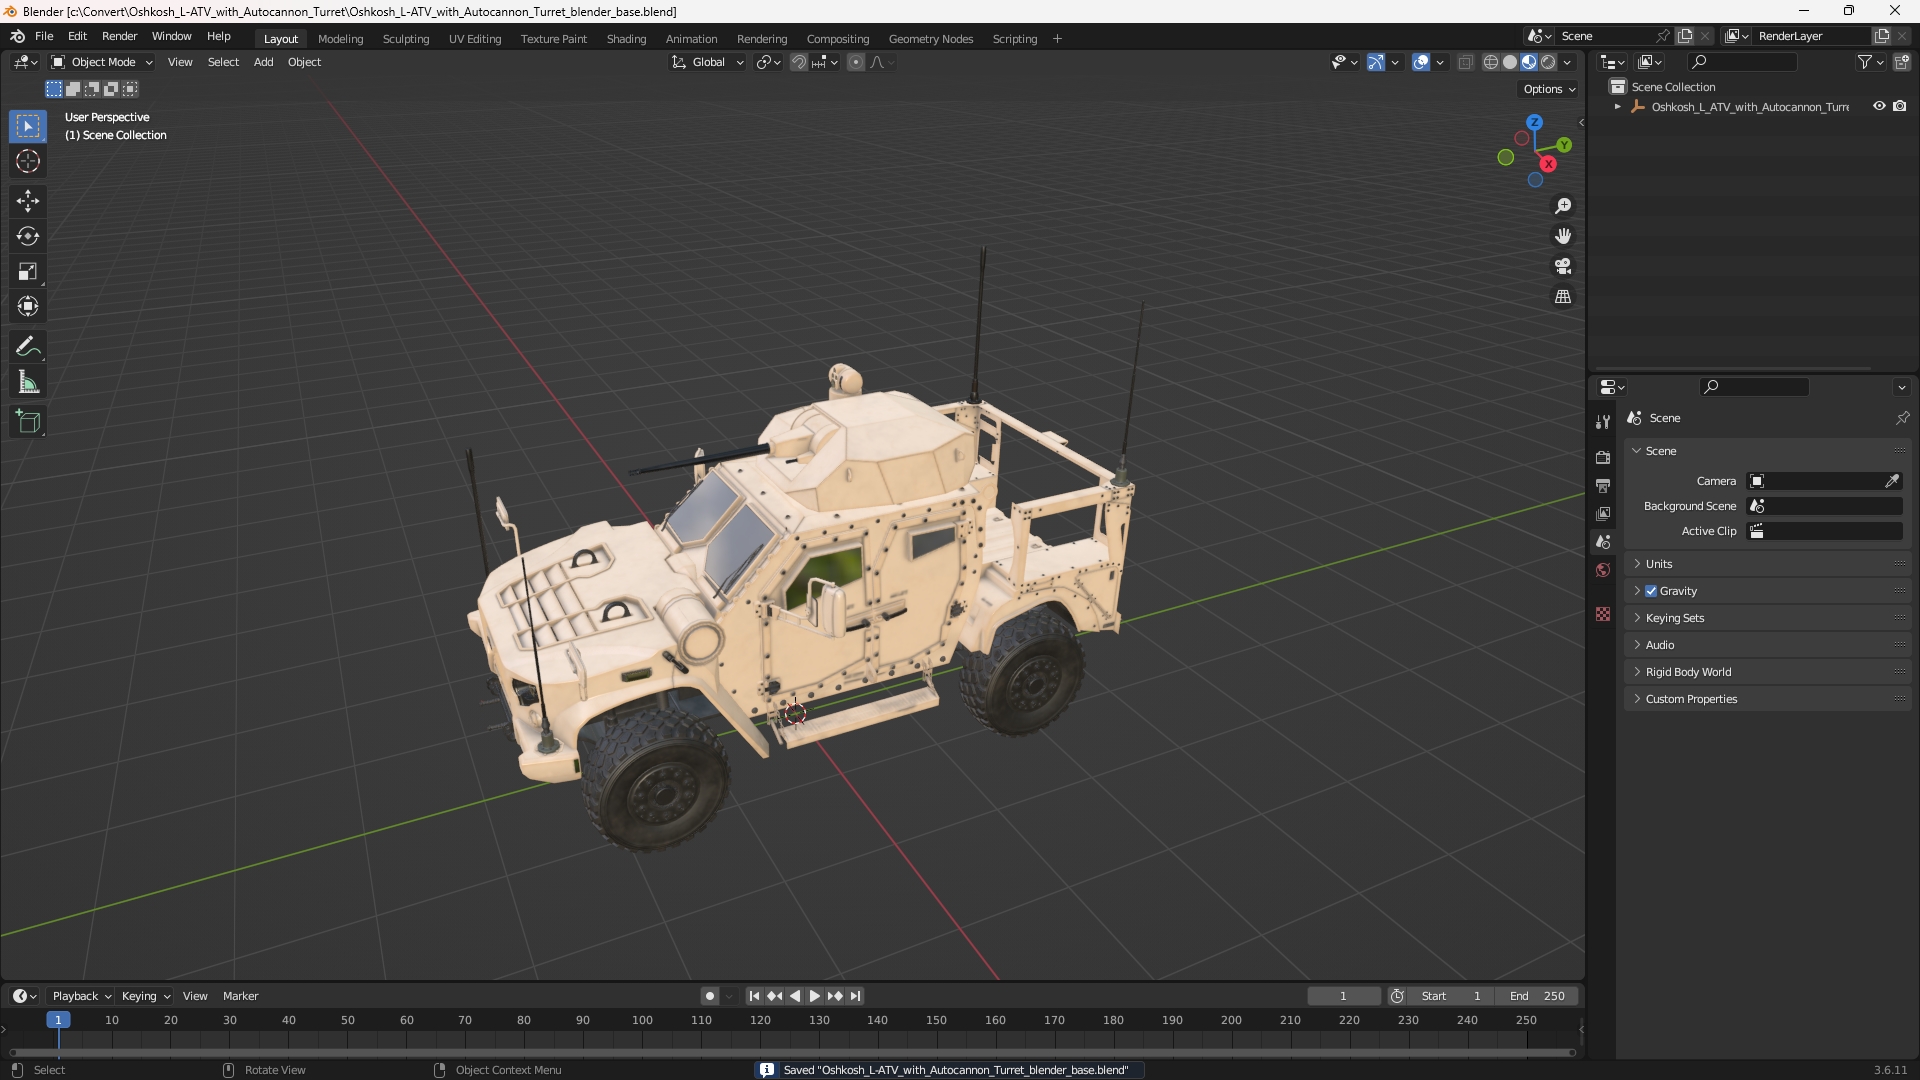Click the Blender logo menu icon
The image size is (1920, 1080).
(x=17, y=36)
